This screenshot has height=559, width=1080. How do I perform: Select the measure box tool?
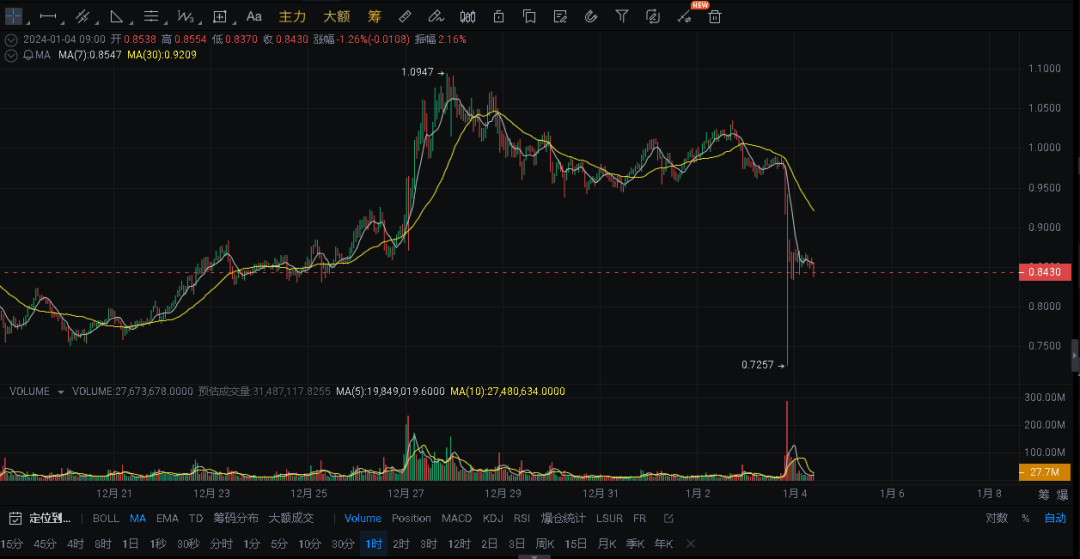(x=220, y=15)
